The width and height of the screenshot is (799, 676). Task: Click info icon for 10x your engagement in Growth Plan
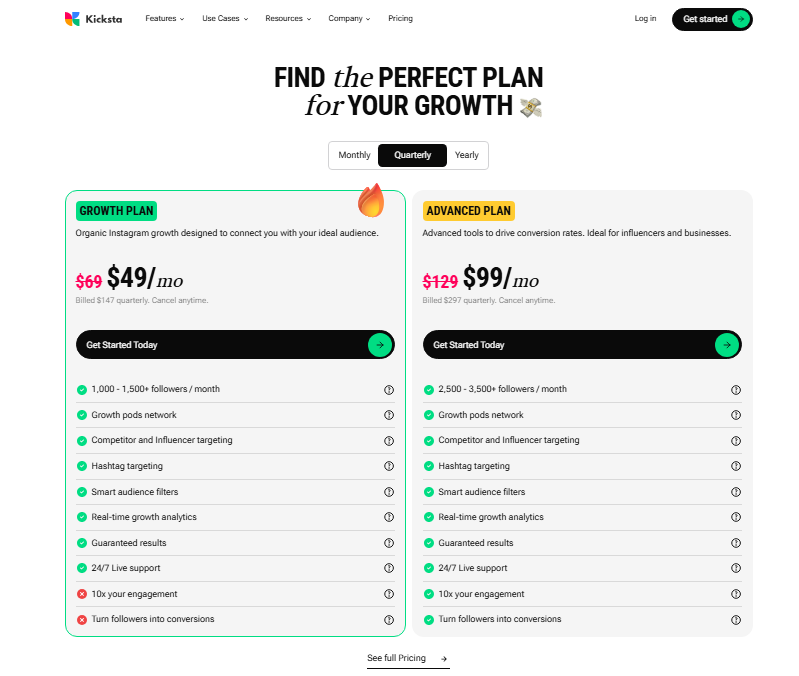click(x=389, y=594)
